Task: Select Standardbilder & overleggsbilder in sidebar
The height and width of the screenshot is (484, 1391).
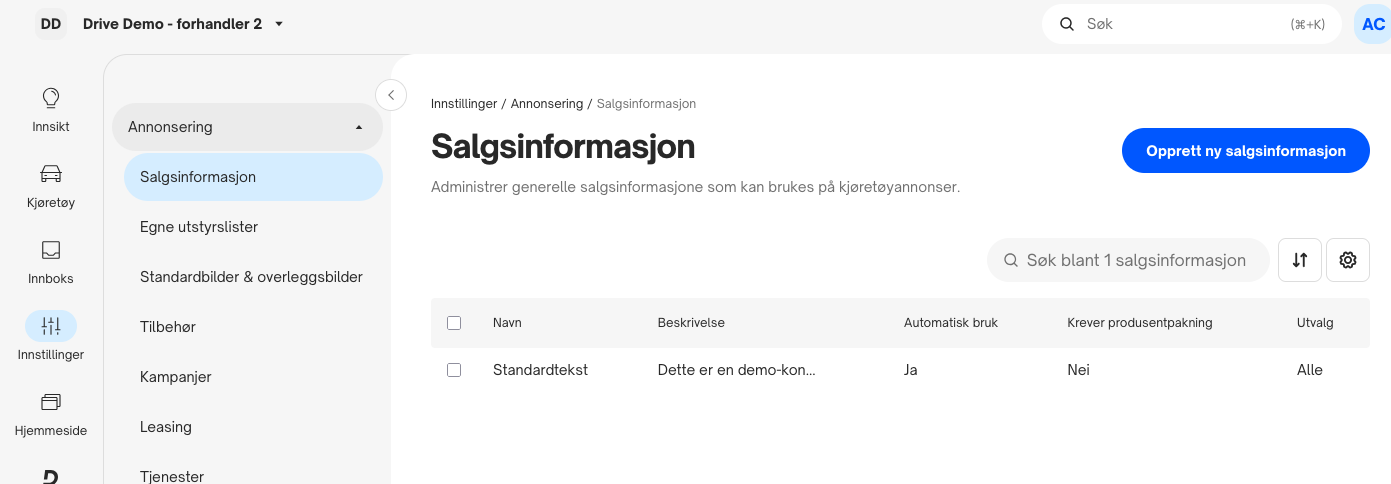Action: (251, 277)
